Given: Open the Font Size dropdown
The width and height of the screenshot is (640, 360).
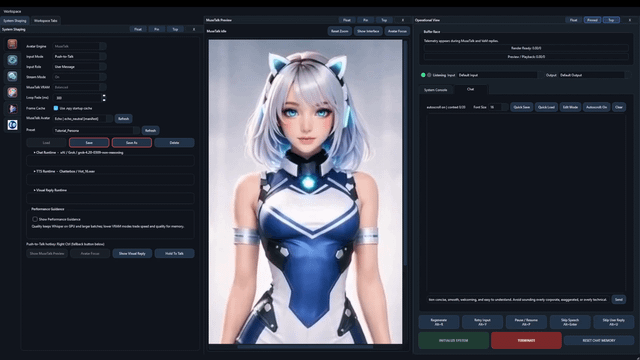Looking at the screenshot, I should pos(498,107).
